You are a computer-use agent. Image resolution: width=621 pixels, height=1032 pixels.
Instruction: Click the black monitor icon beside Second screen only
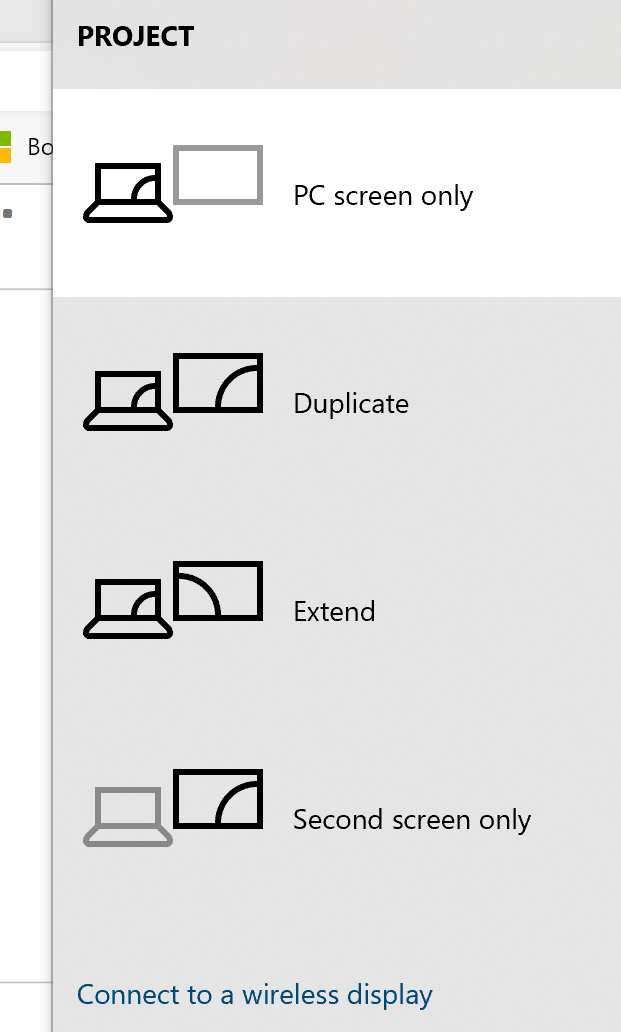(218, 797)
